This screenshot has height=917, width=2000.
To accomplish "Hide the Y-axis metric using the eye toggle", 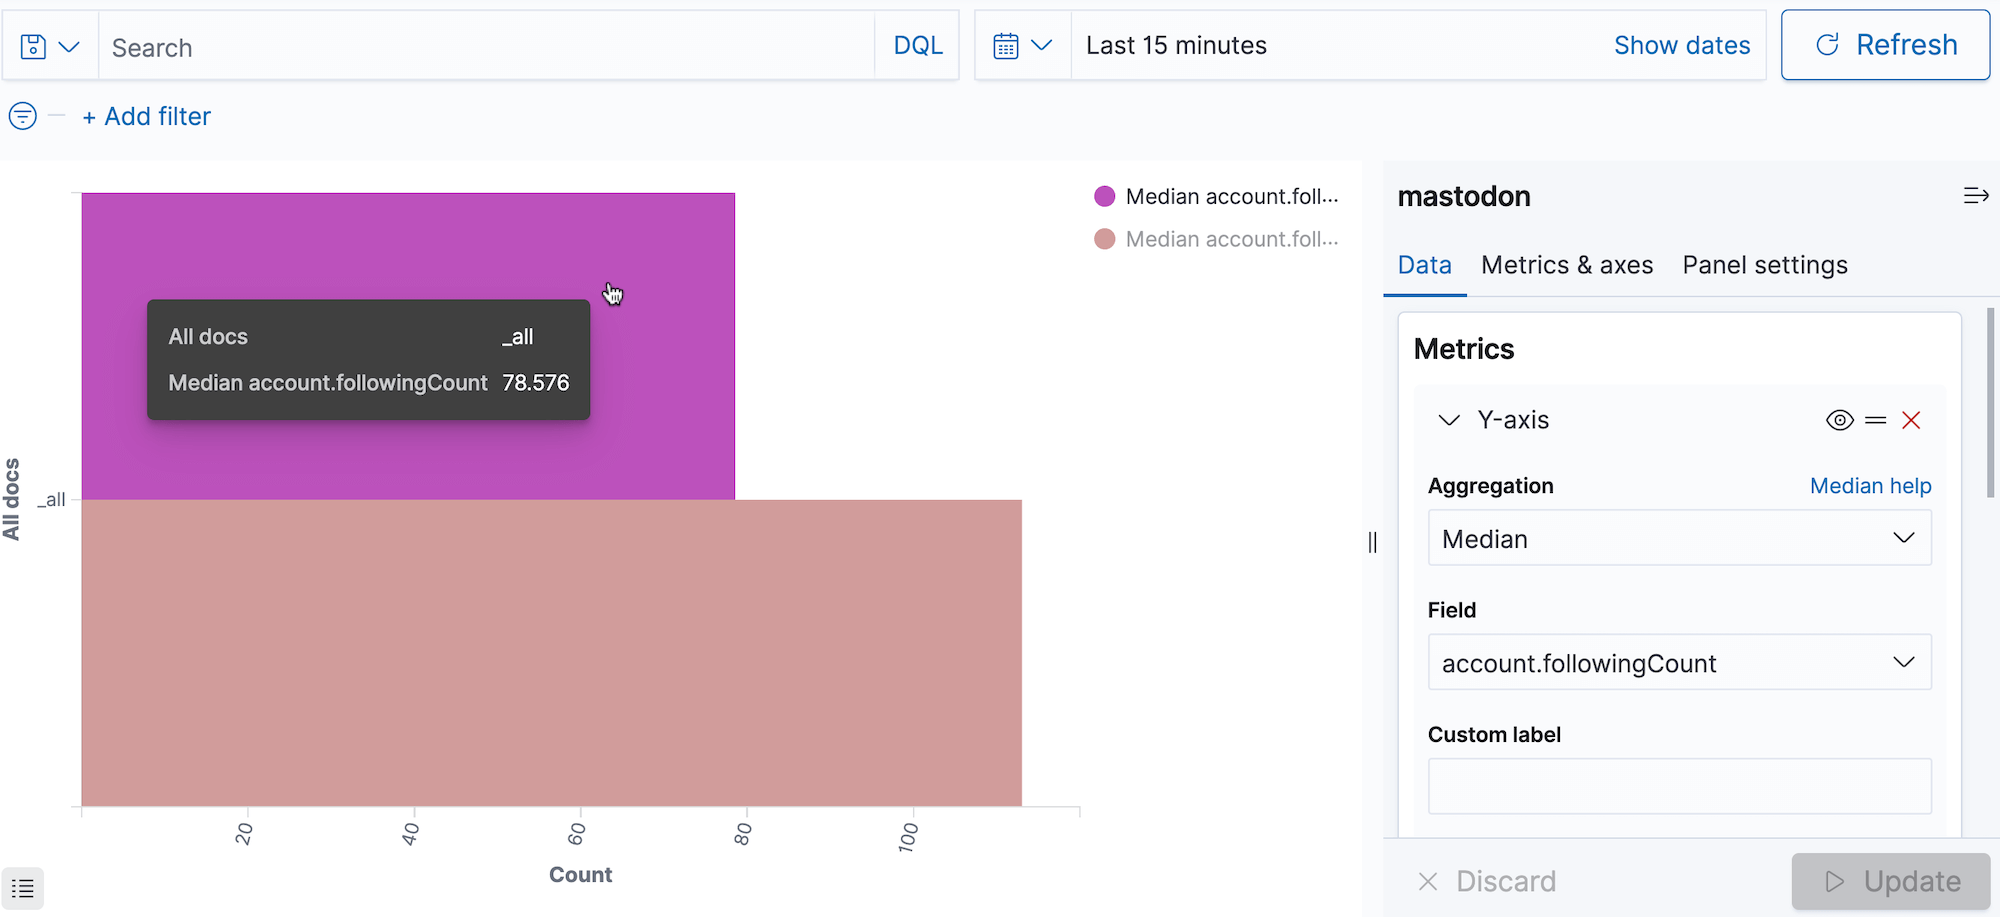I will point(1839,420).
